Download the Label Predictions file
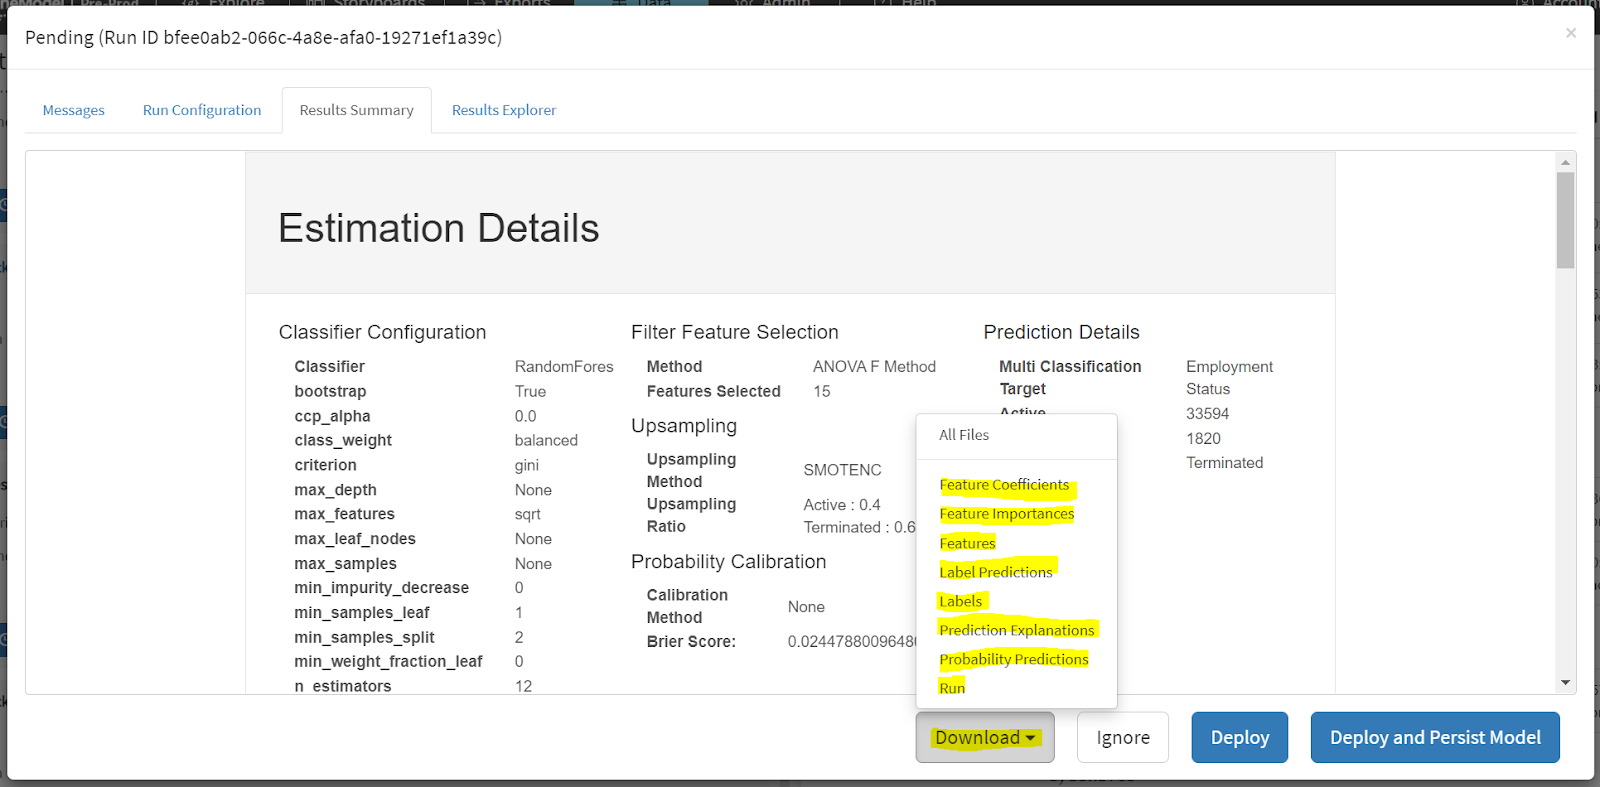The height and width of the screenshot is (787, 1600). tap(996, 572)
